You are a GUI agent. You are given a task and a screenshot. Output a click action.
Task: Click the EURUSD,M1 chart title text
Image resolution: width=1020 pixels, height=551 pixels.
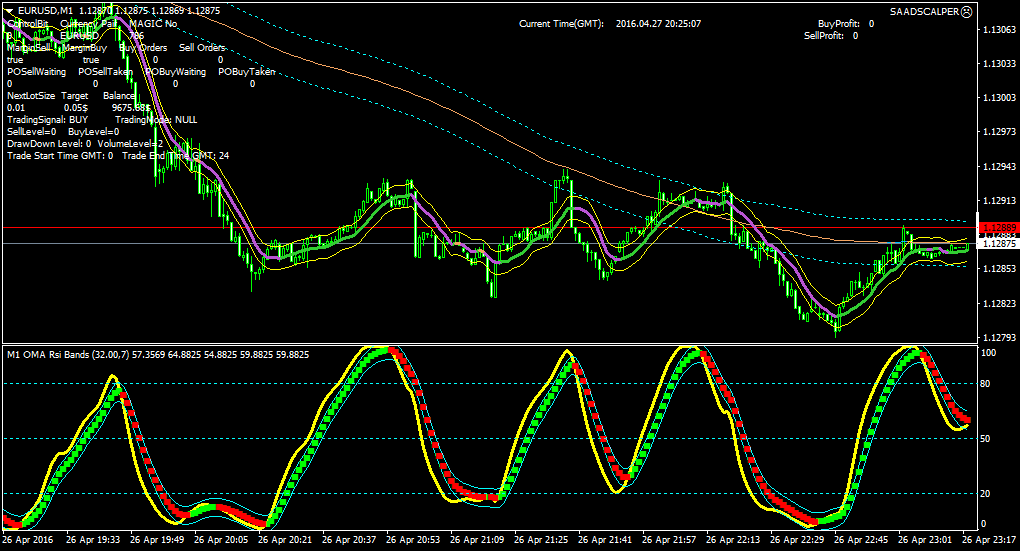(46, 10)
